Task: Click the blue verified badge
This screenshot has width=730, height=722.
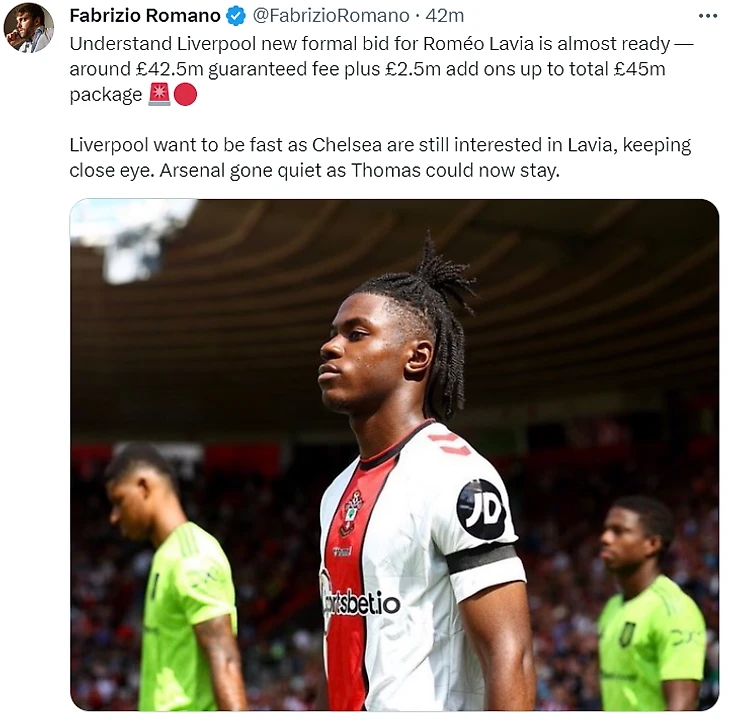Action: pyautogui.click(x=236, y=16)
